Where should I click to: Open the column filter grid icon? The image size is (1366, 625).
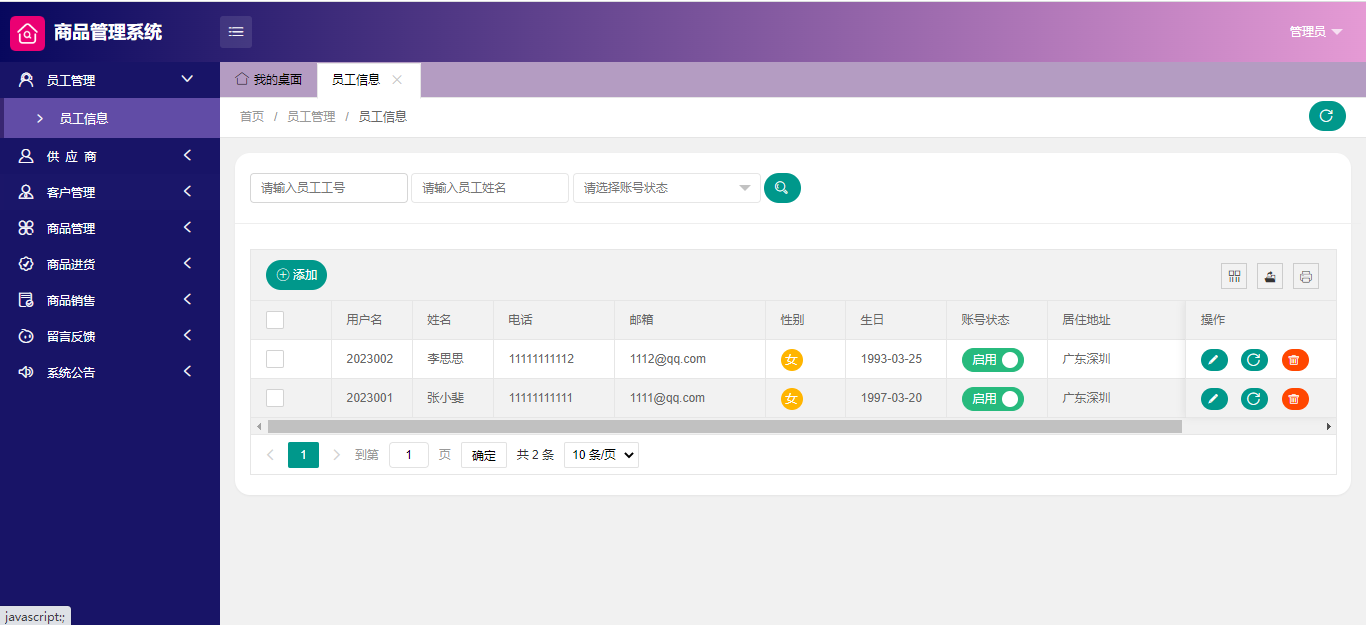(1234, 276)
